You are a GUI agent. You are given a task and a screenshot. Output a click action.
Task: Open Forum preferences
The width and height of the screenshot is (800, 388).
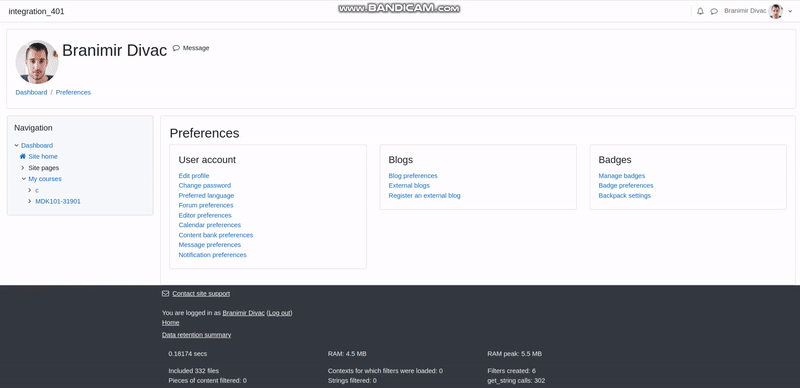pos(206,205)
